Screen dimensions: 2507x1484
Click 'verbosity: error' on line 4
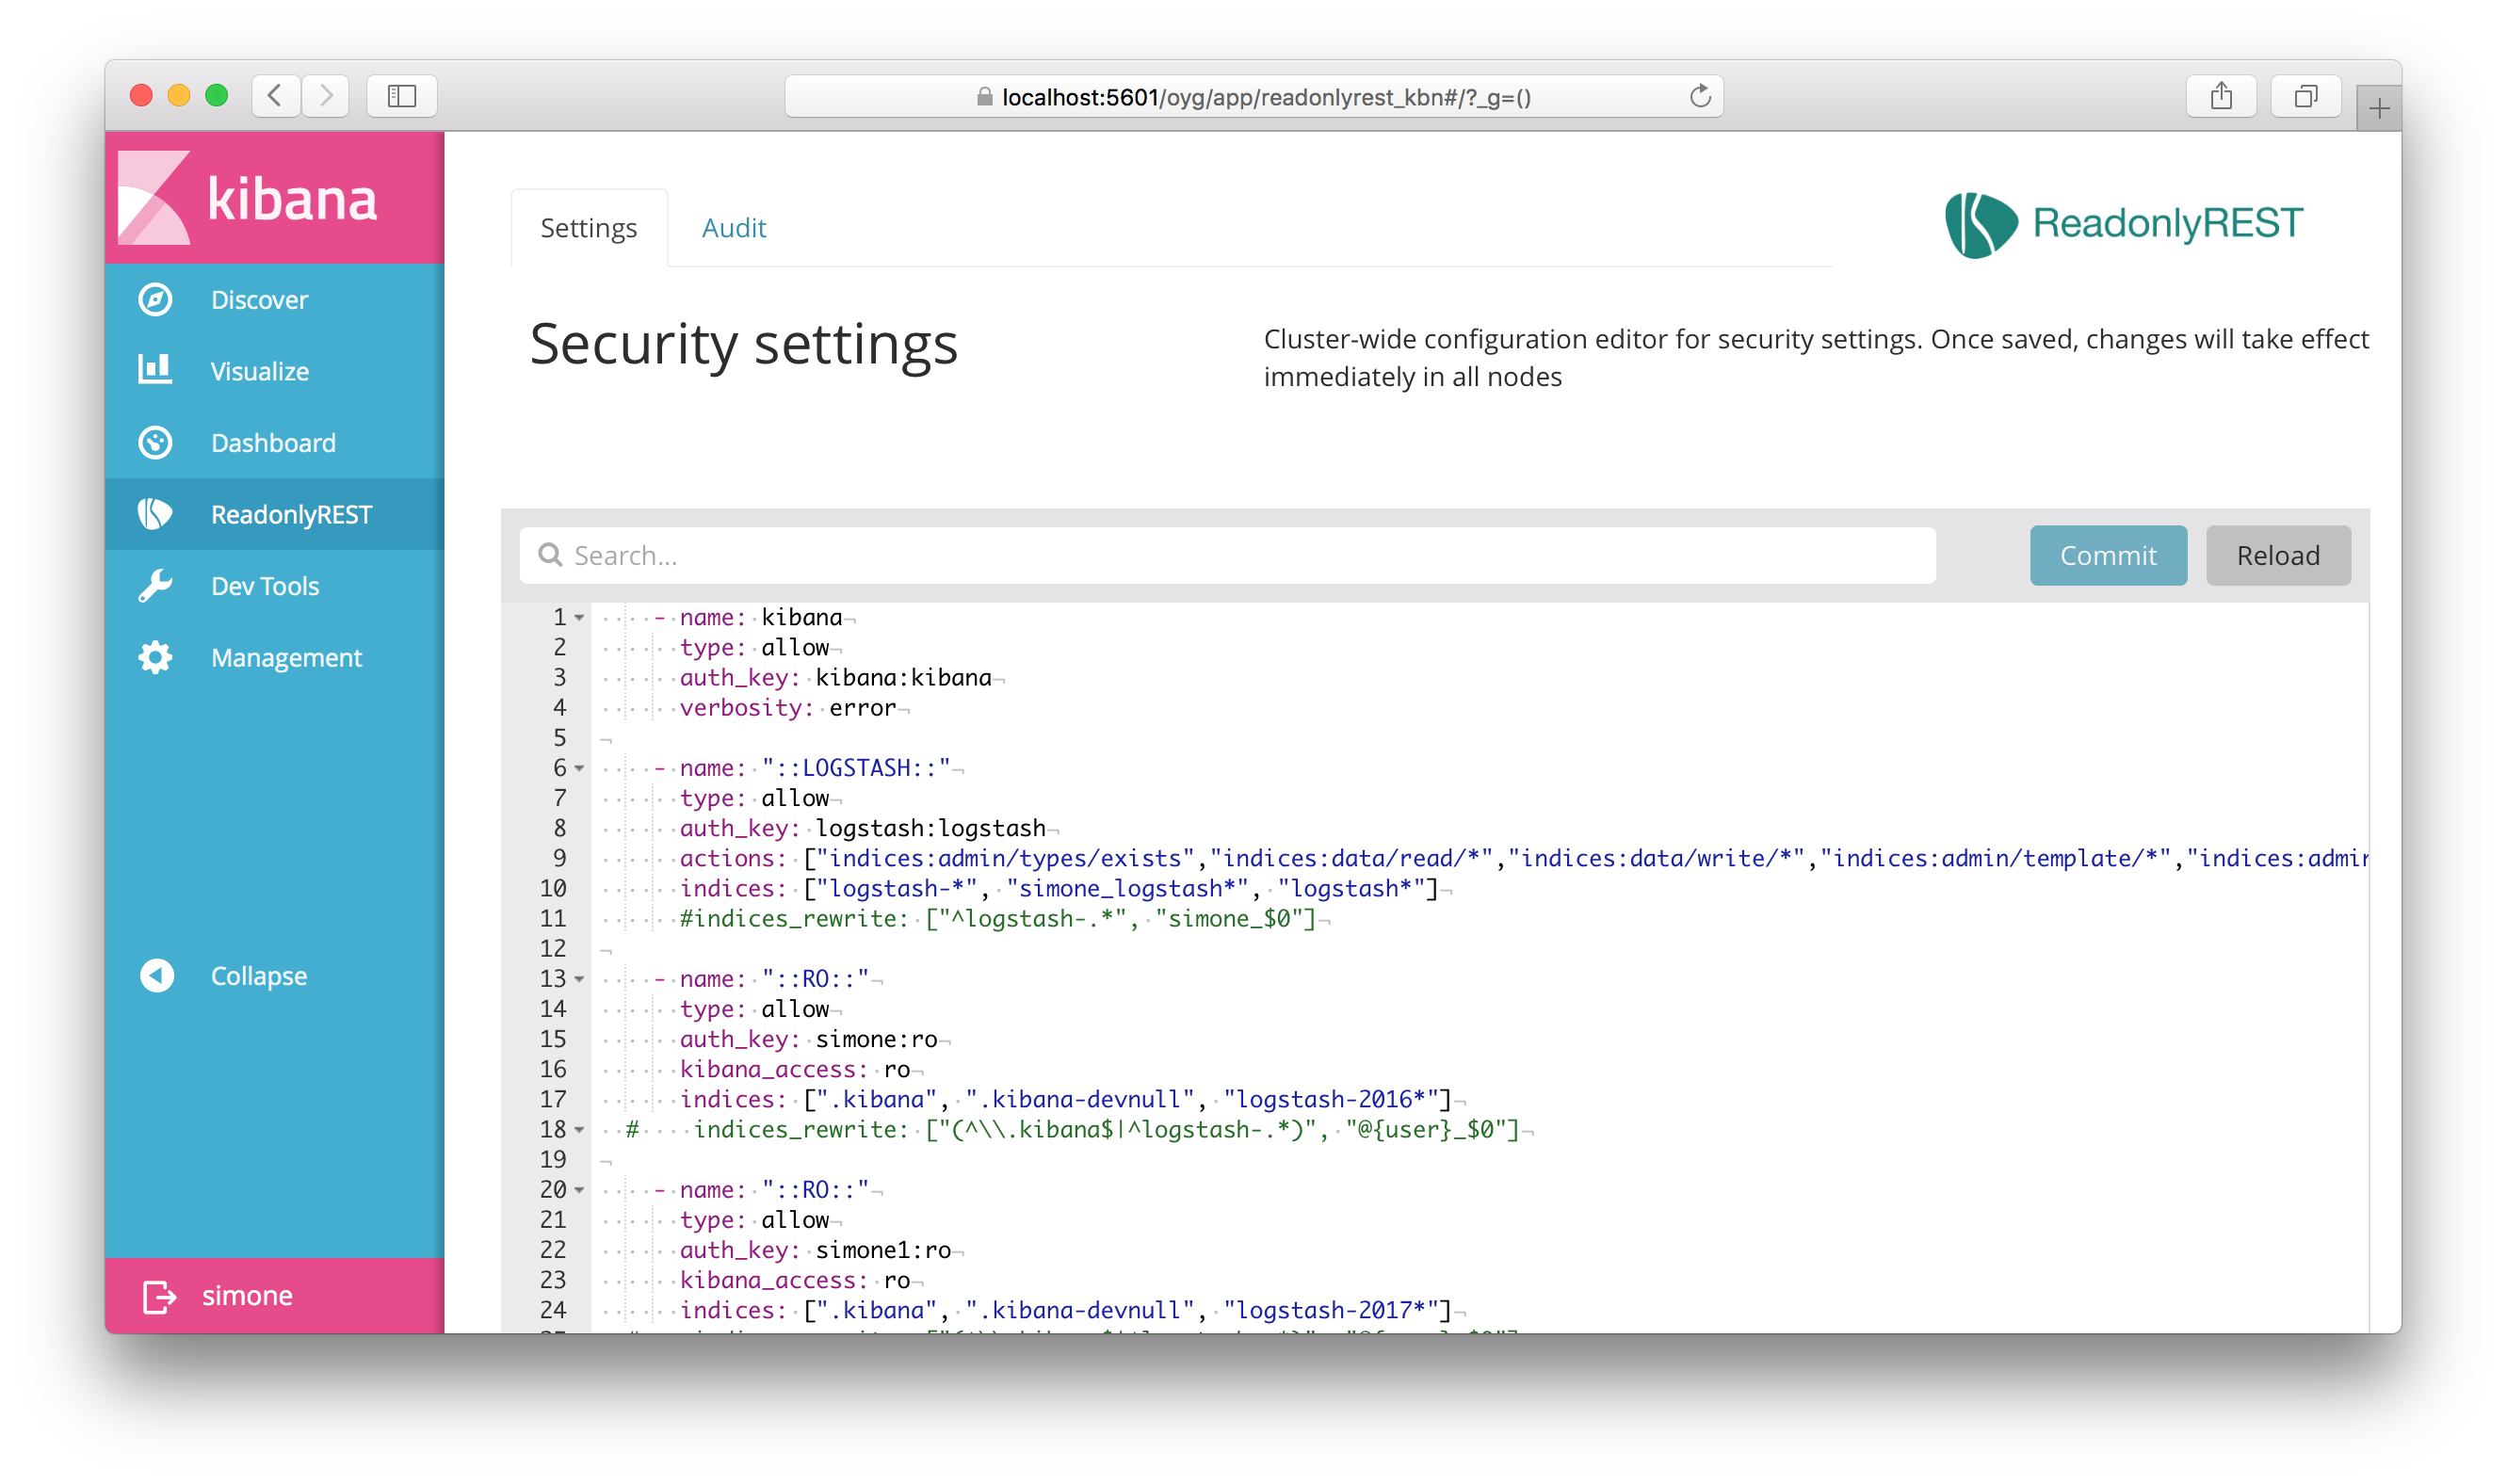coord(788,708)
